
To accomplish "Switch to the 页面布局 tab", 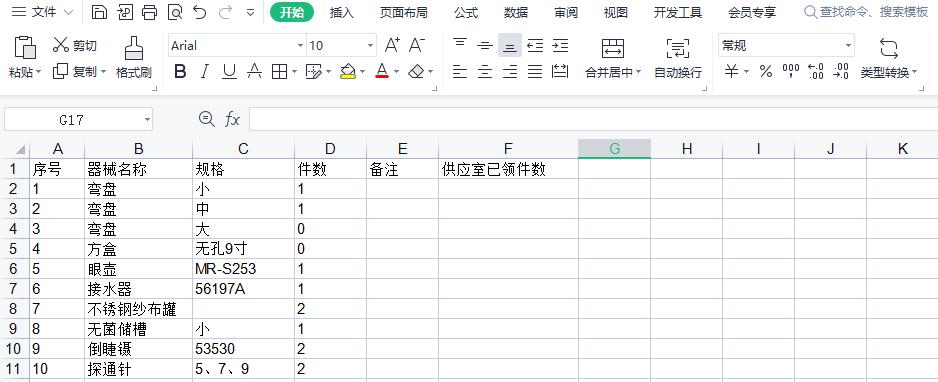I will point(404,13).
